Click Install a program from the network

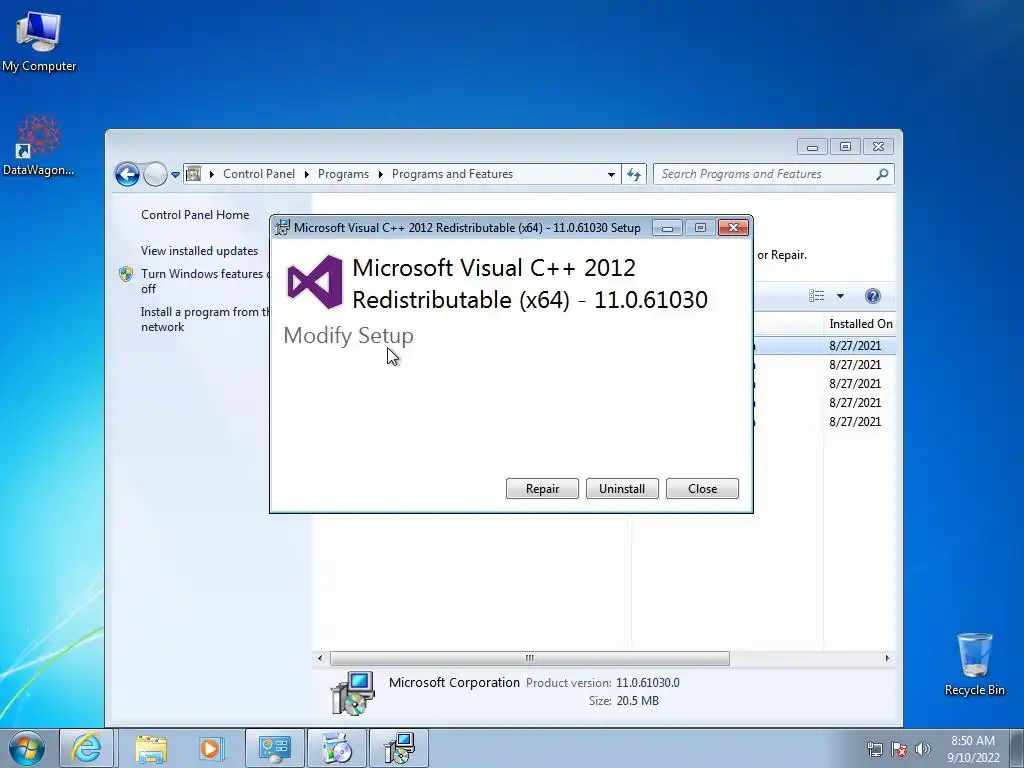tap(205, 319)
